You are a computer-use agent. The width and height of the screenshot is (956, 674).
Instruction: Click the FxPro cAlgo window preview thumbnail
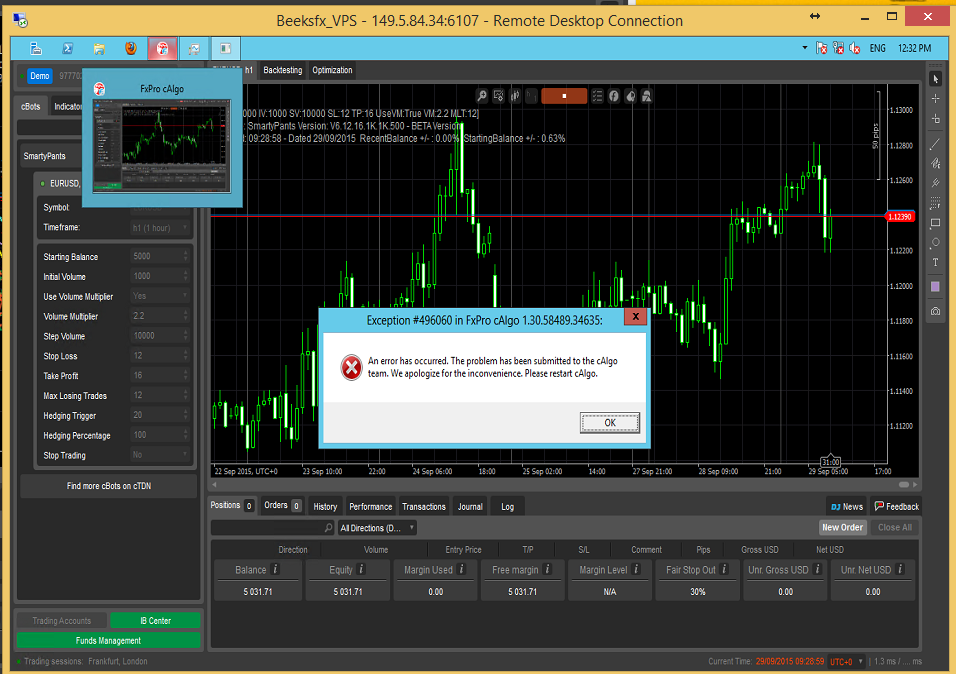(x=162, y=146)
